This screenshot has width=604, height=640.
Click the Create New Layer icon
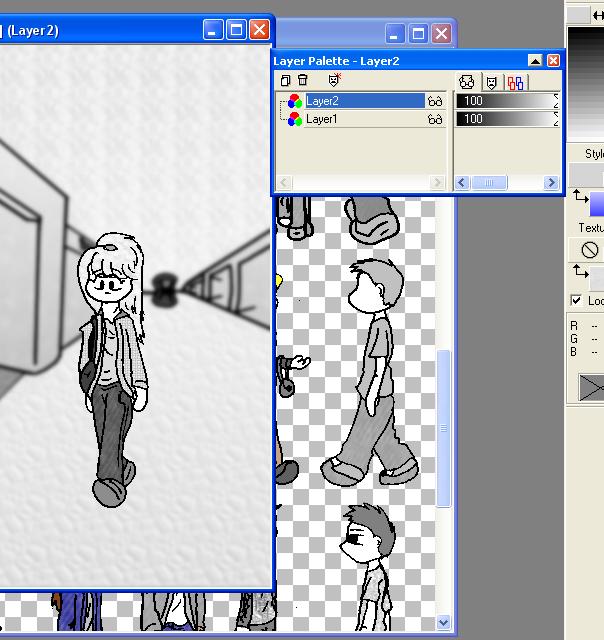[x=285, y=80]
